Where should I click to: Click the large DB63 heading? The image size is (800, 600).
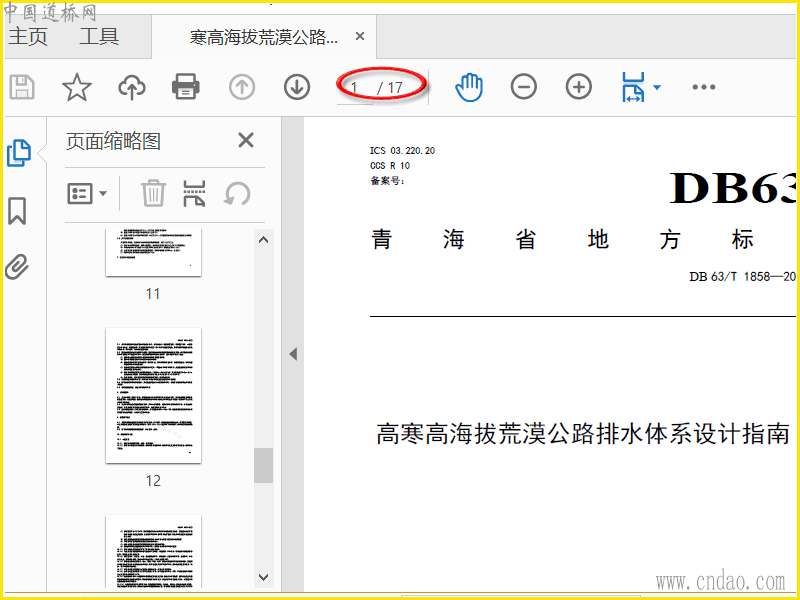(x=732, y=188)
